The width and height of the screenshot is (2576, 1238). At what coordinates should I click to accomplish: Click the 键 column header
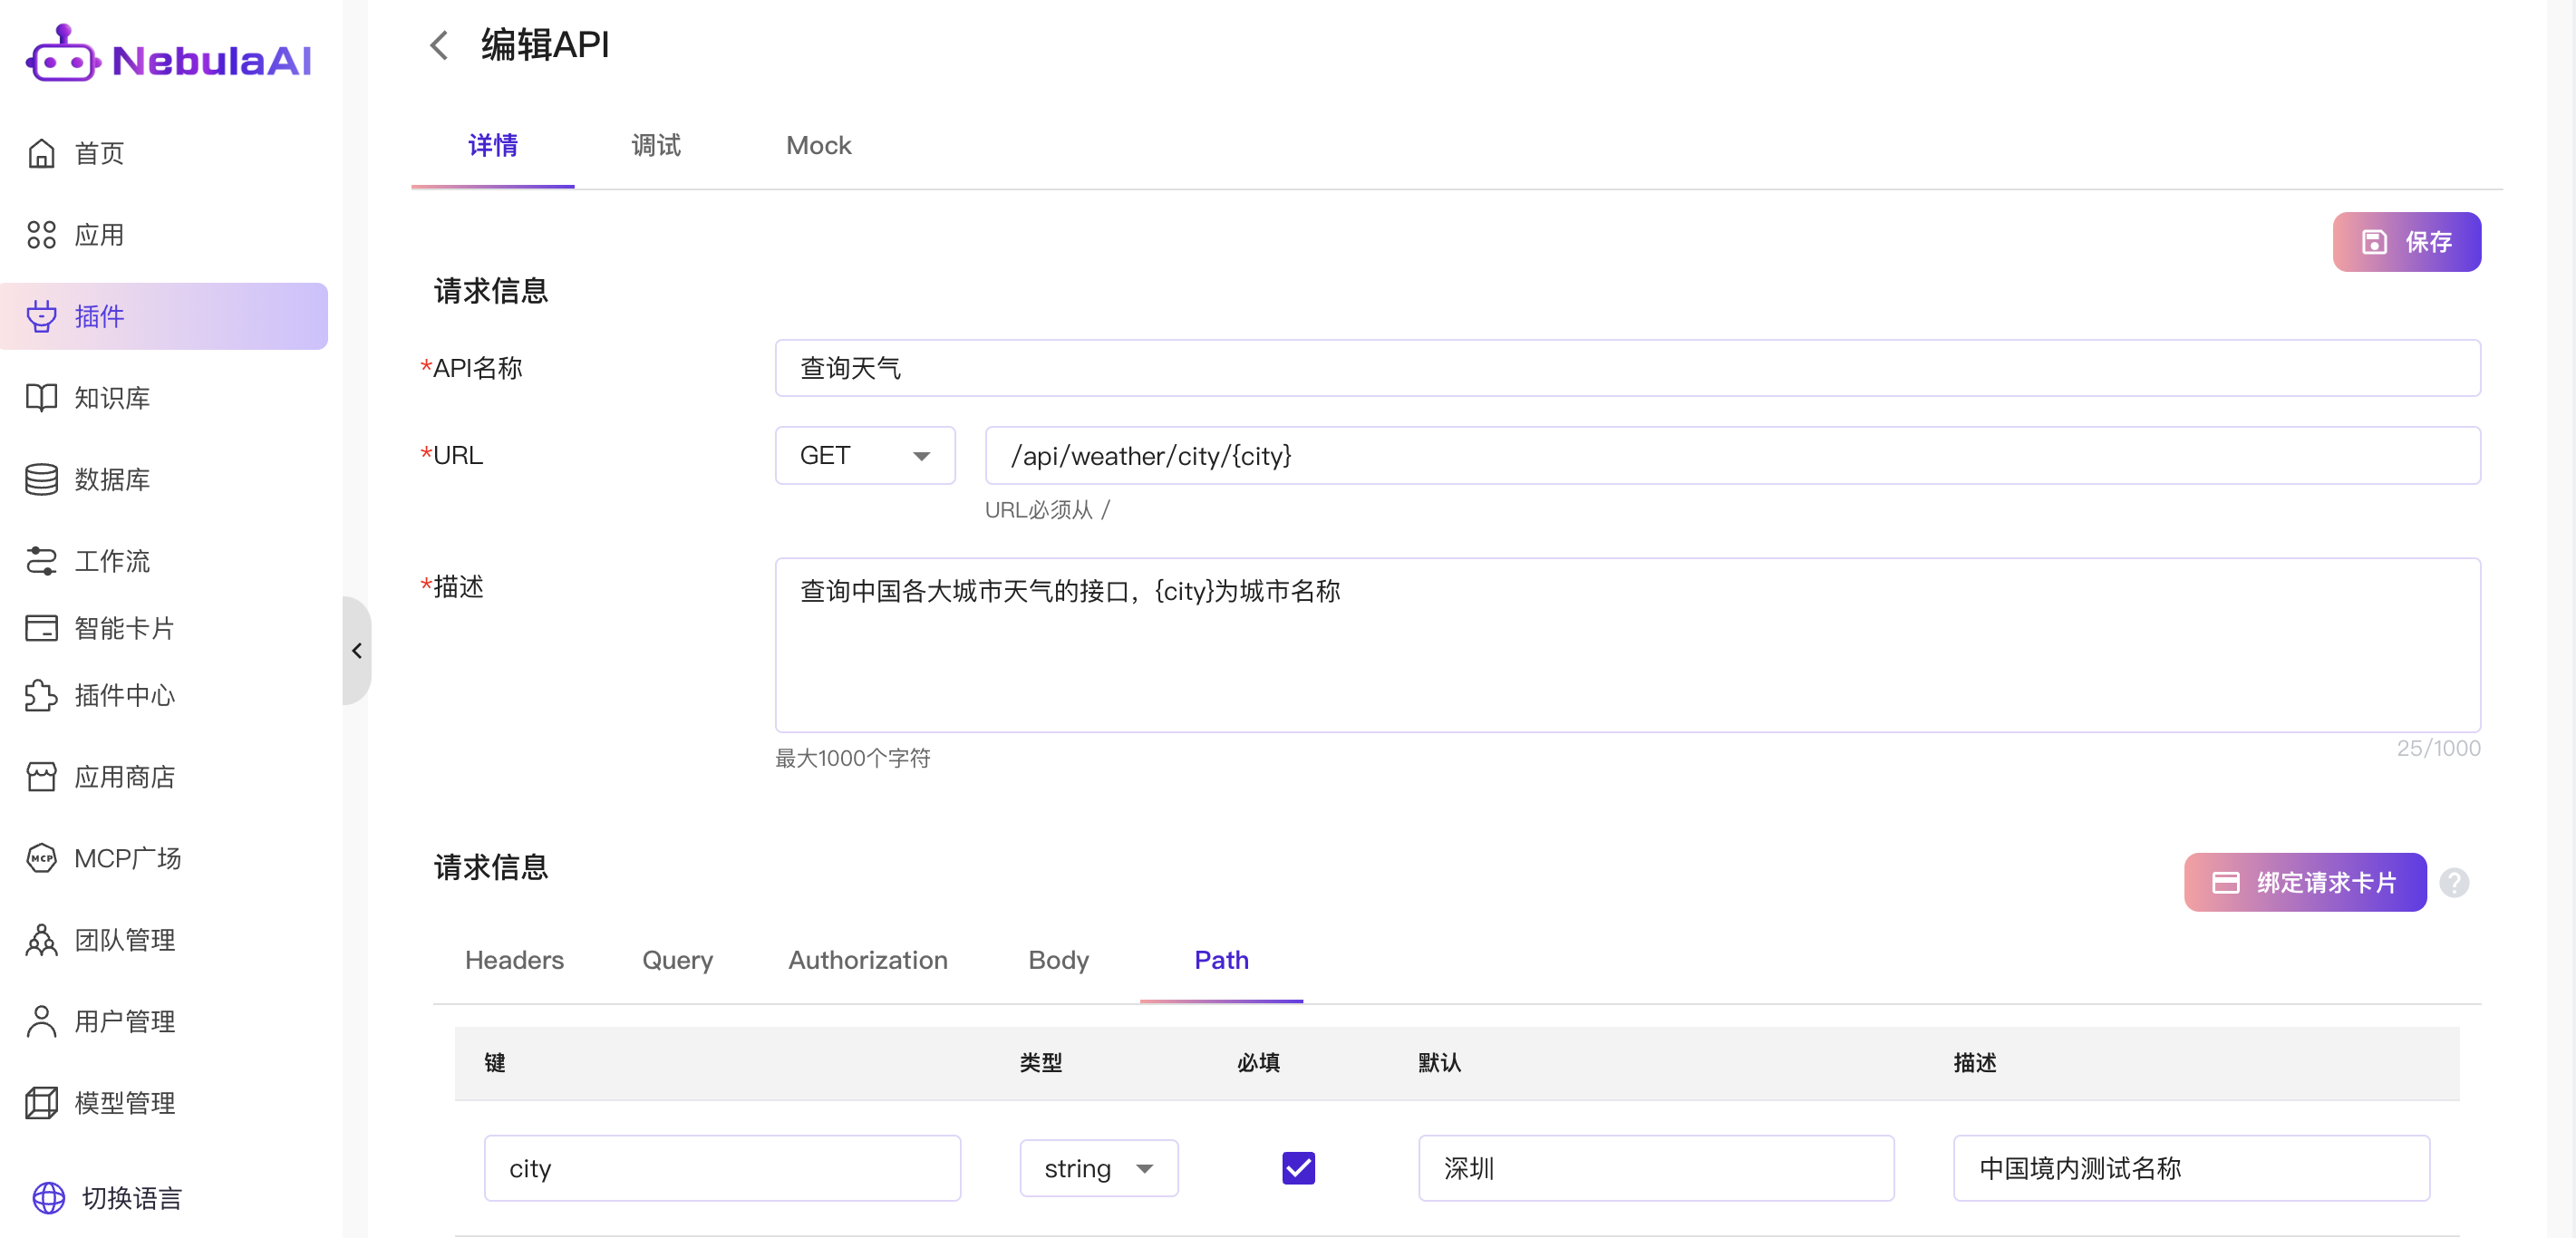pyautogui.click(x=495, y=1063)
